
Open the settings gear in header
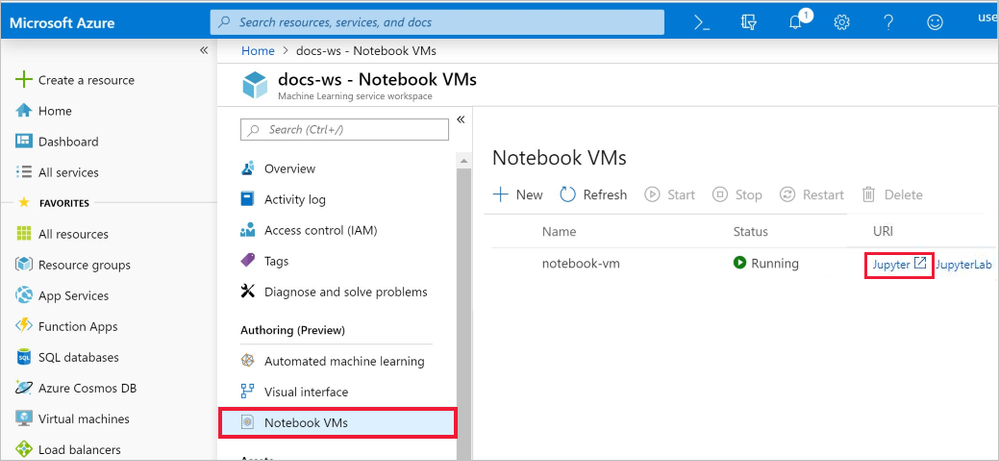pos(842,22)
